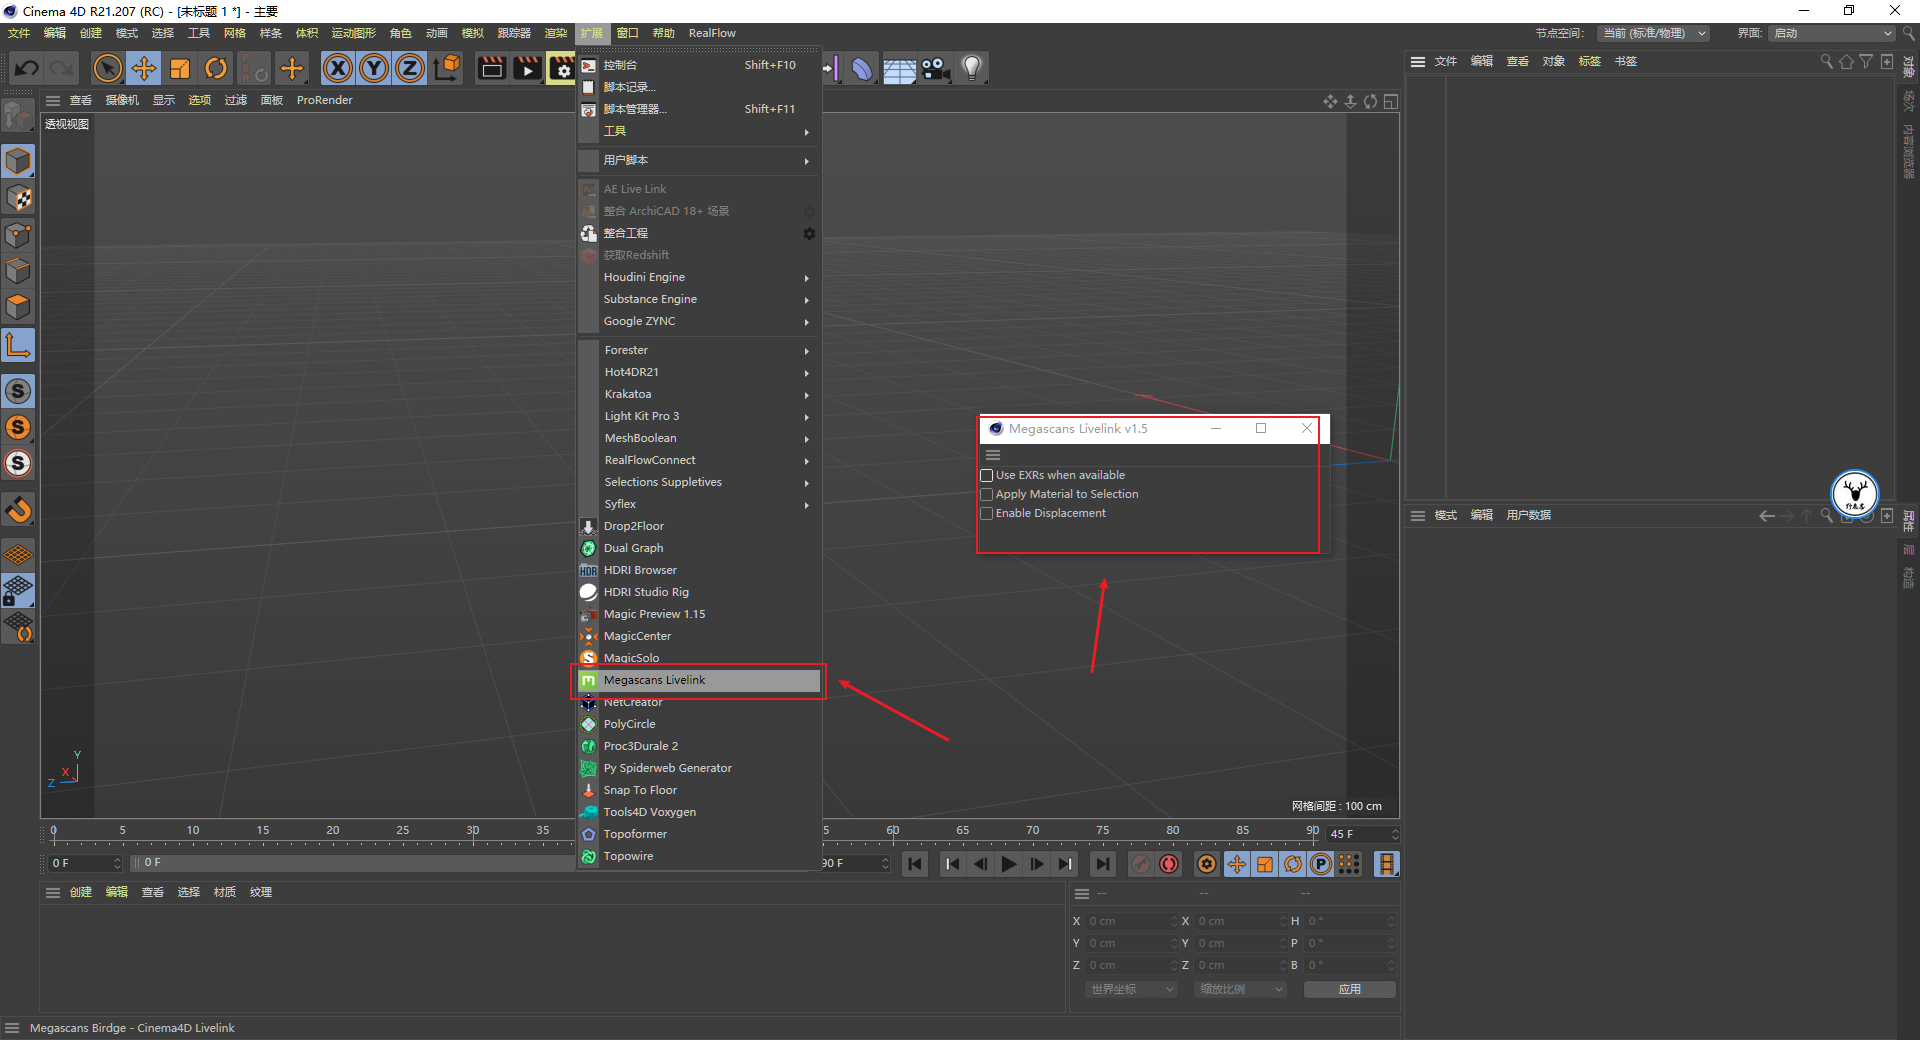This screenshot has width=1920, height=1040.
Task: Launch Megascans Livelink menu entry
Action: point(699,680)
